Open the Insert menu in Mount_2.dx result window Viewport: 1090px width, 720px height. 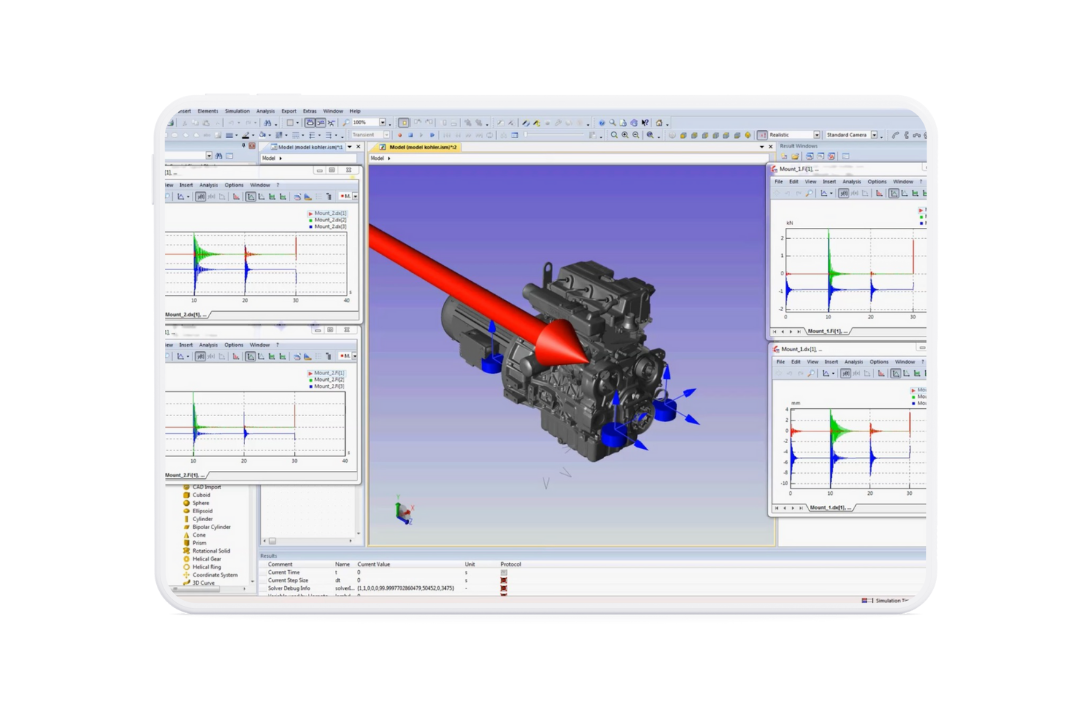[186, 186]
